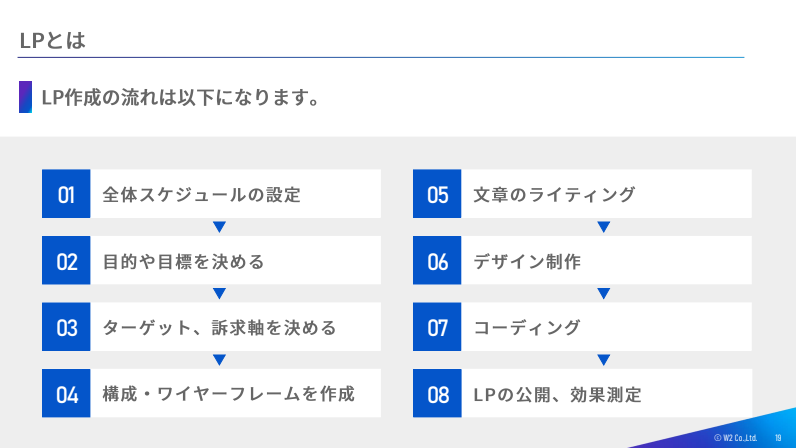
Task: Click the purple gradient bar beside the LP作成の流れ heading
Action: click(x=25, y=97)
